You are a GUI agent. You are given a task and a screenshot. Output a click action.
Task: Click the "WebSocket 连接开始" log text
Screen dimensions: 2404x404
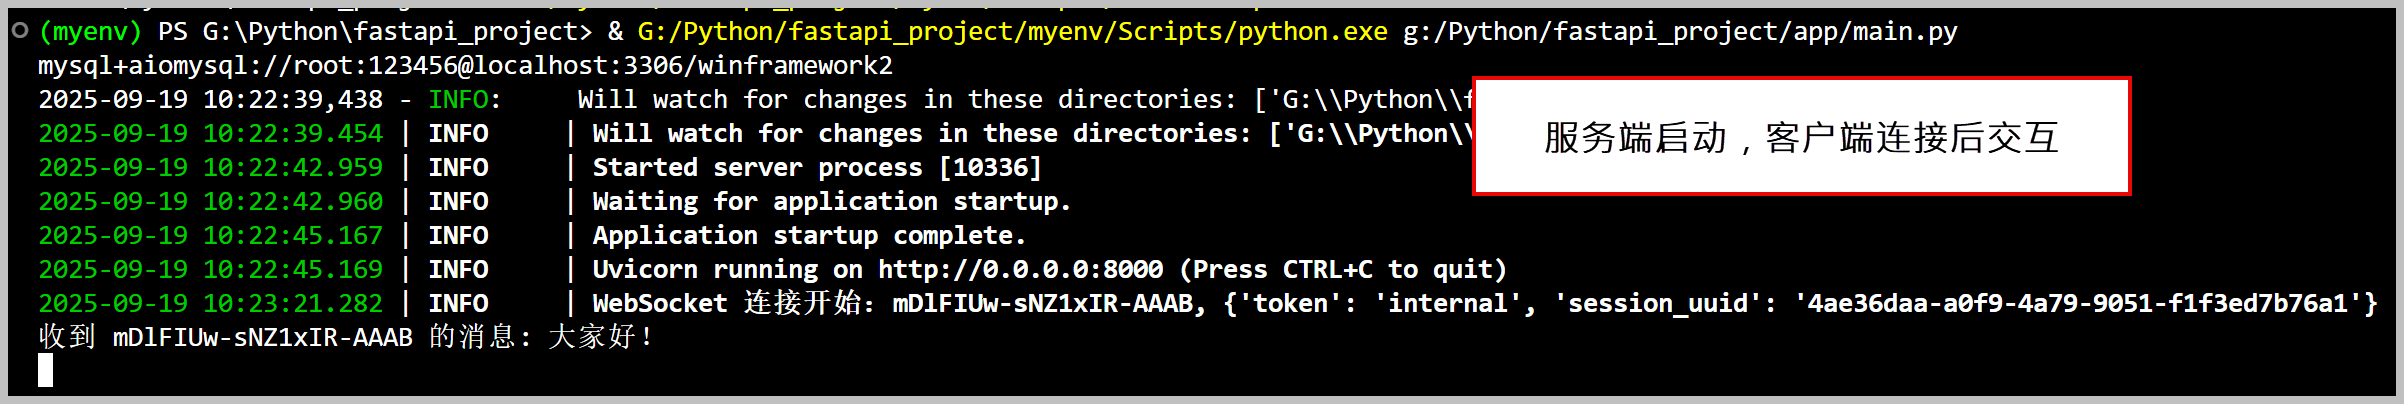click(728, 304)
